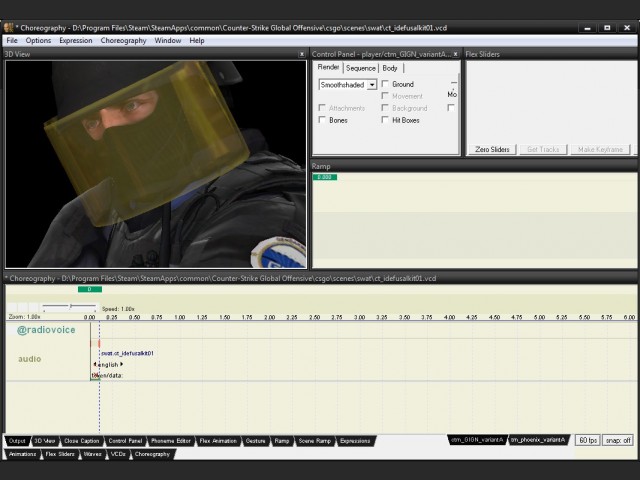This screenshot has width=640, height=480.
Task: Open the Expression menu
Action: click(76, 40)
